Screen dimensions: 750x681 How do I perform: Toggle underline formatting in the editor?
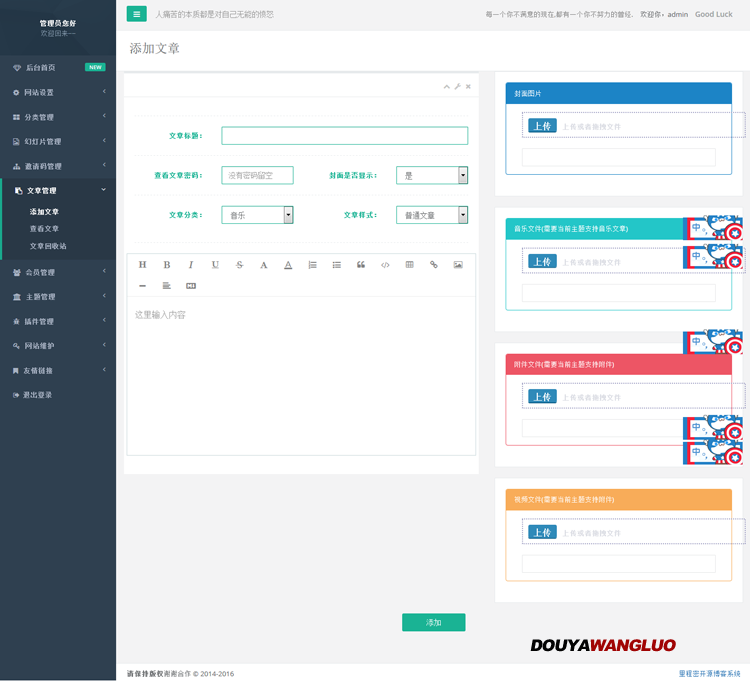pyautogui.click(x=215, y=265)
